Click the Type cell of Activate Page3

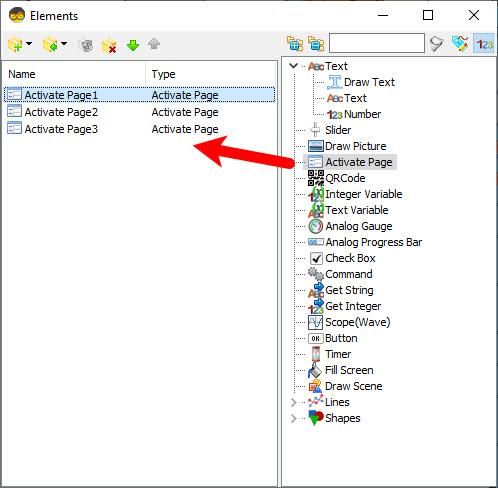tap(185, 129)
